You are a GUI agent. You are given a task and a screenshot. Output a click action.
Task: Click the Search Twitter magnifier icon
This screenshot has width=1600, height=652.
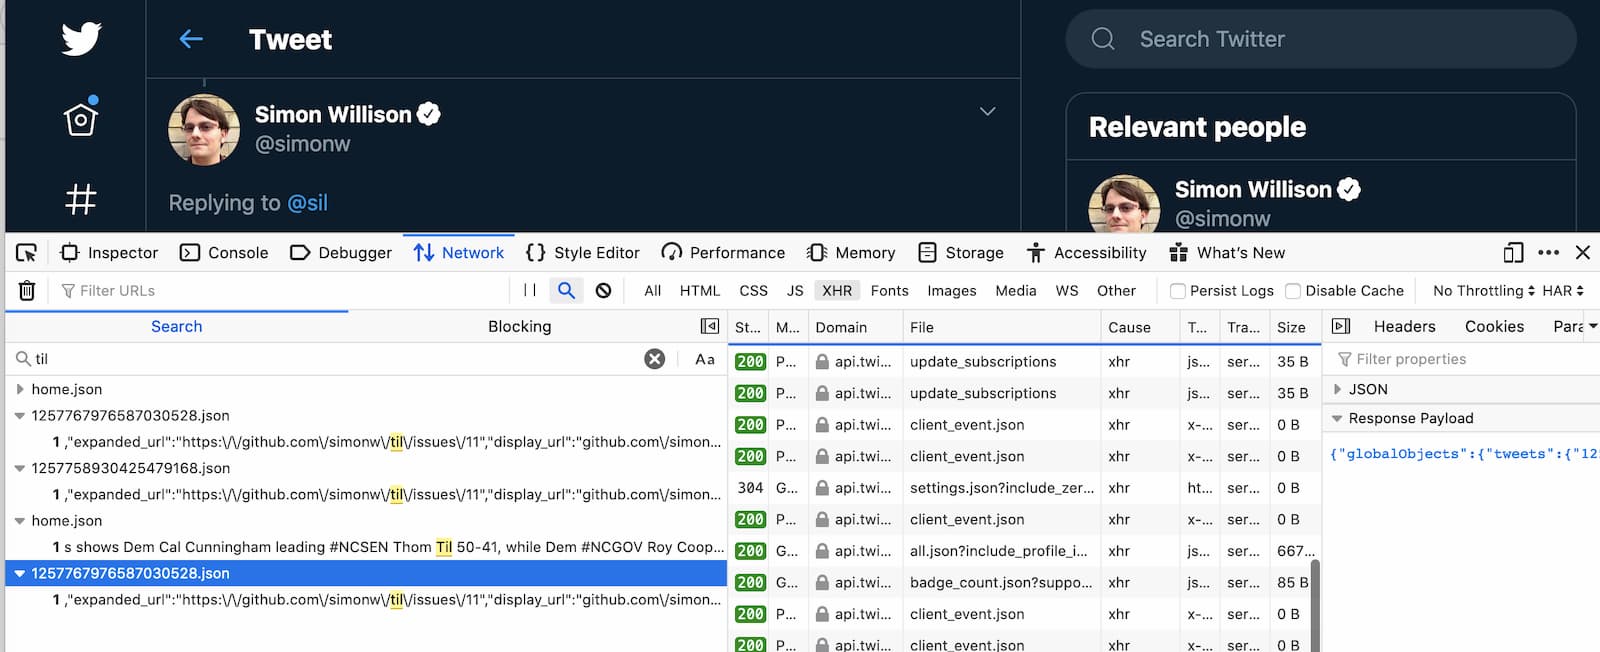[1103, 39]
